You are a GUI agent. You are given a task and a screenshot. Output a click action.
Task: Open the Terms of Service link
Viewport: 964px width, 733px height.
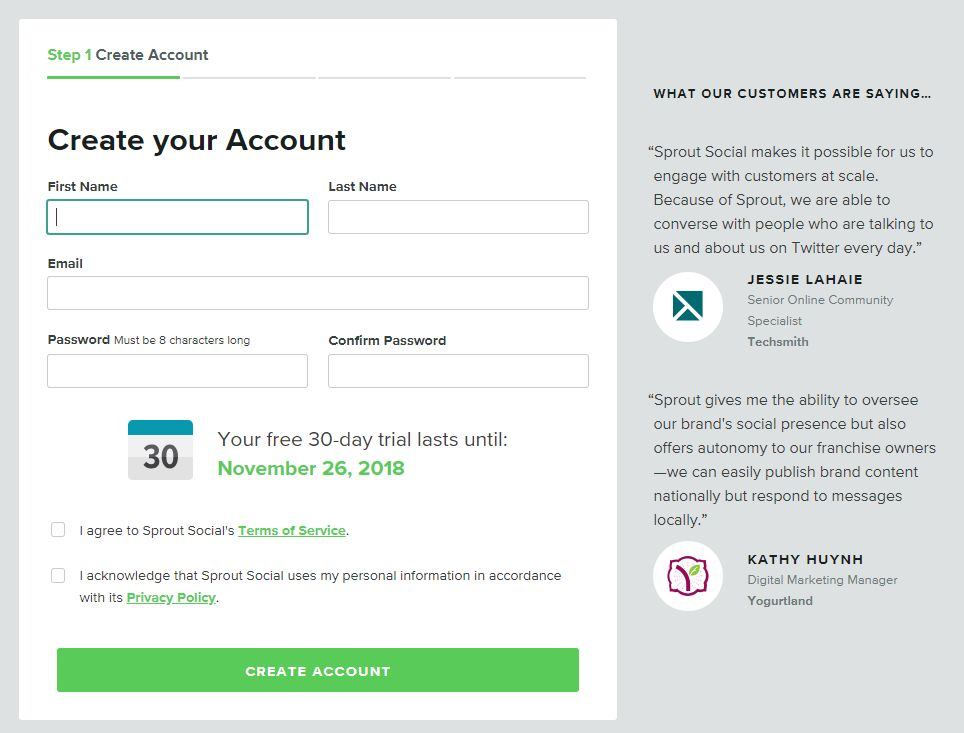click(292, 531)
